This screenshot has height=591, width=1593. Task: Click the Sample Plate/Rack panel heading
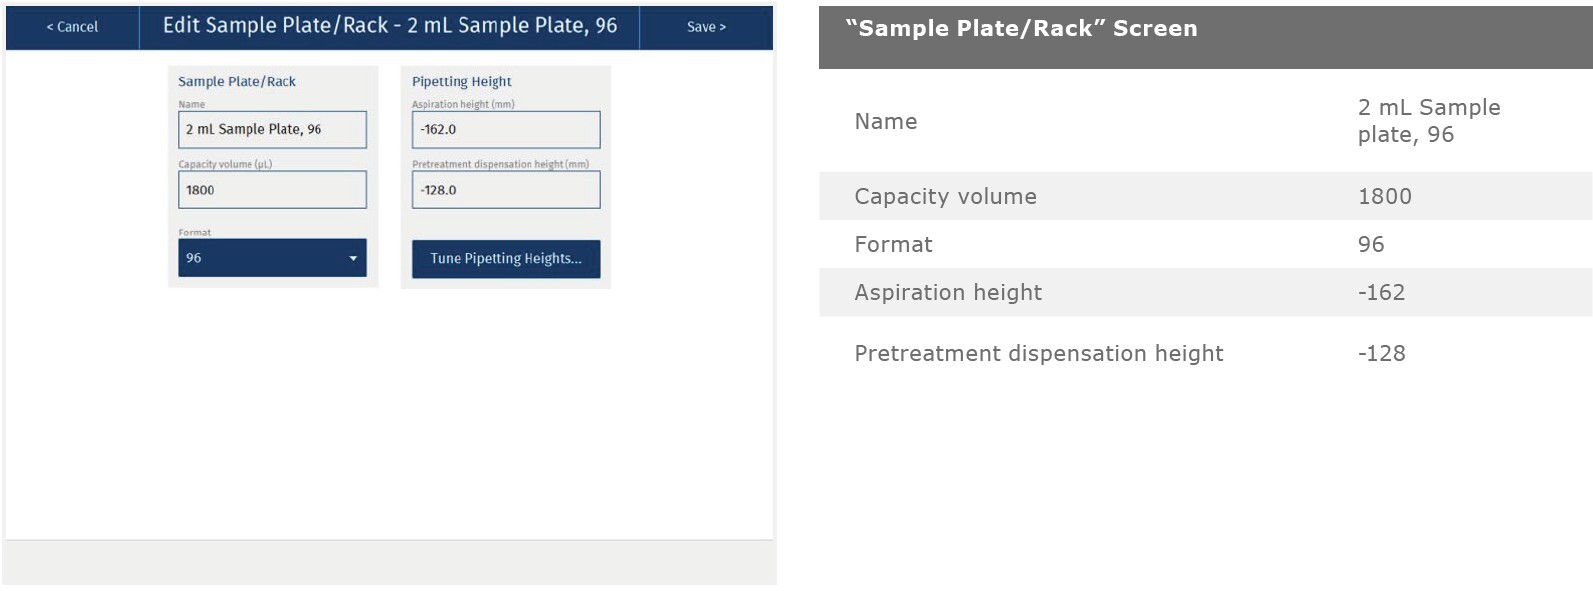237,82
